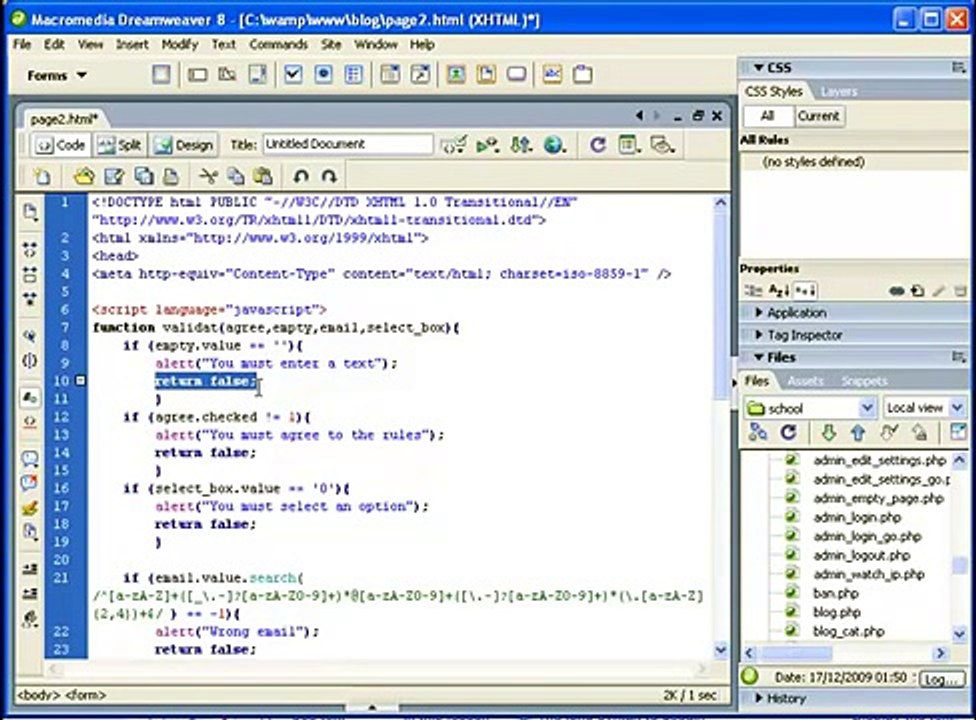Insert a text field form element
Screen dimensions: 976x720
click(197, 75)
